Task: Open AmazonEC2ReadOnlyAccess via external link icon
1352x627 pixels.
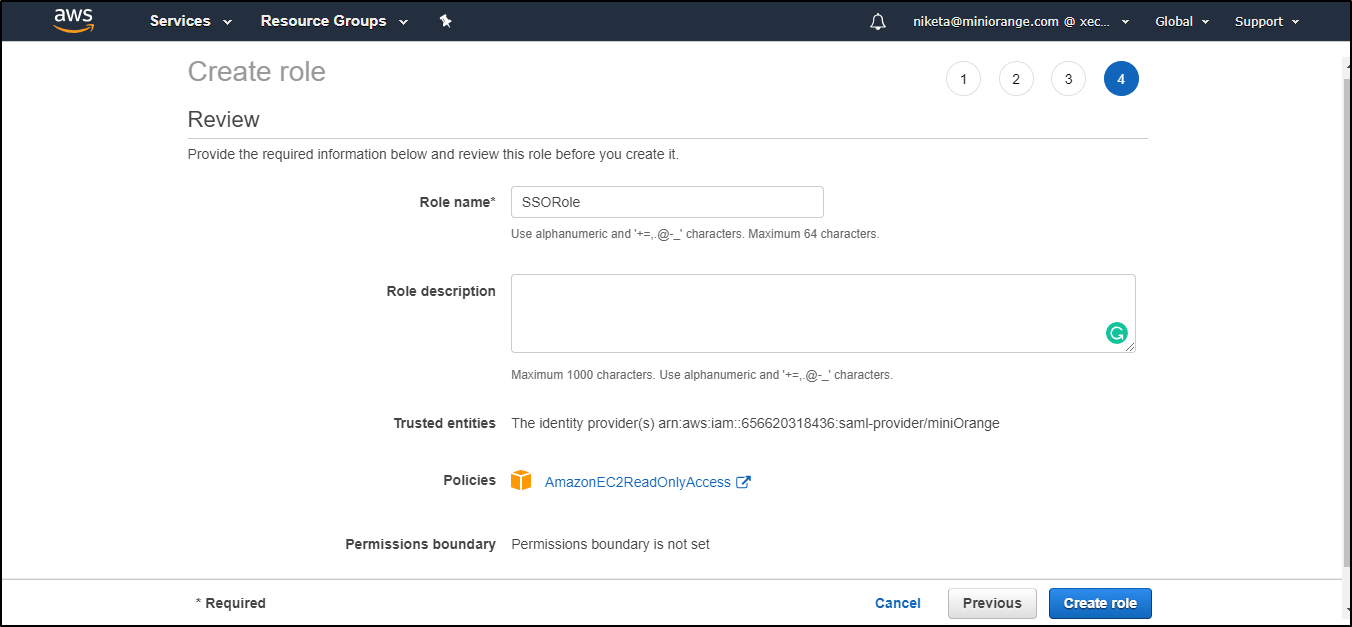Action: (742, 481)
